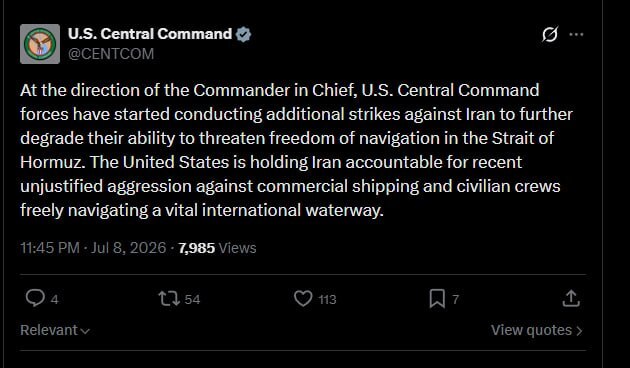The height and width of the screenshot is (368, 630).
Task: Click the post text about Iran strikes
Action: (296, 150)
